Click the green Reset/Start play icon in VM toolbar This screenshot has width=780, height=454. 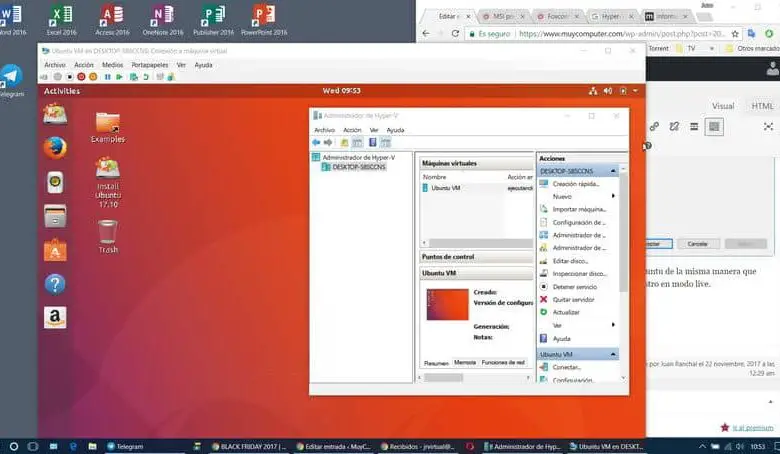(119, 77)
